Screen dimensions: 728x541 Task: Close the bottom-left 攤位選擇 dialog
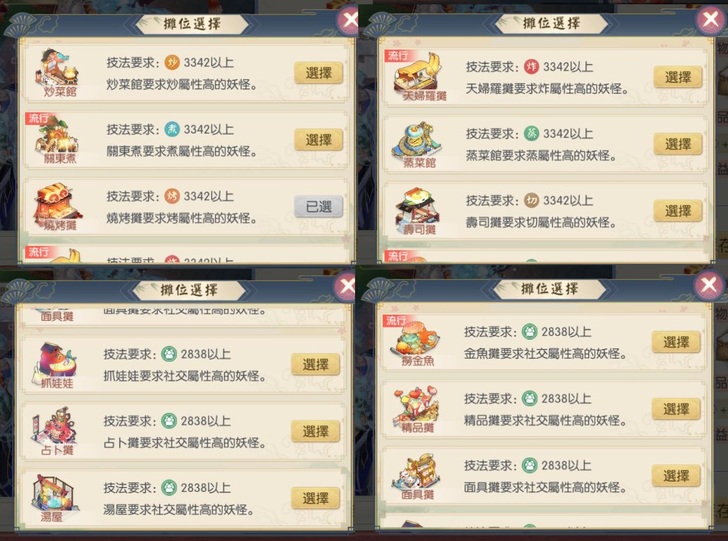pyautogui.click(x=346, y=286)
